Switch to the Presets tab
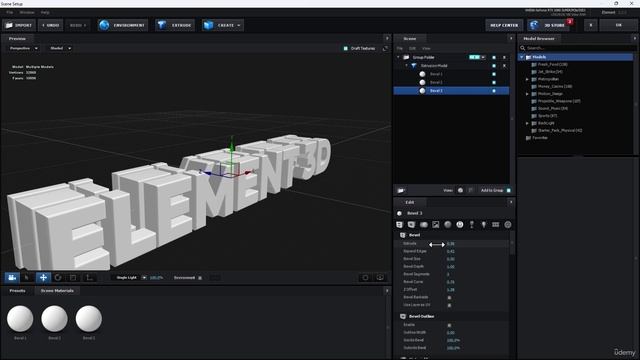640x360 pixels. tap(18, 291)
